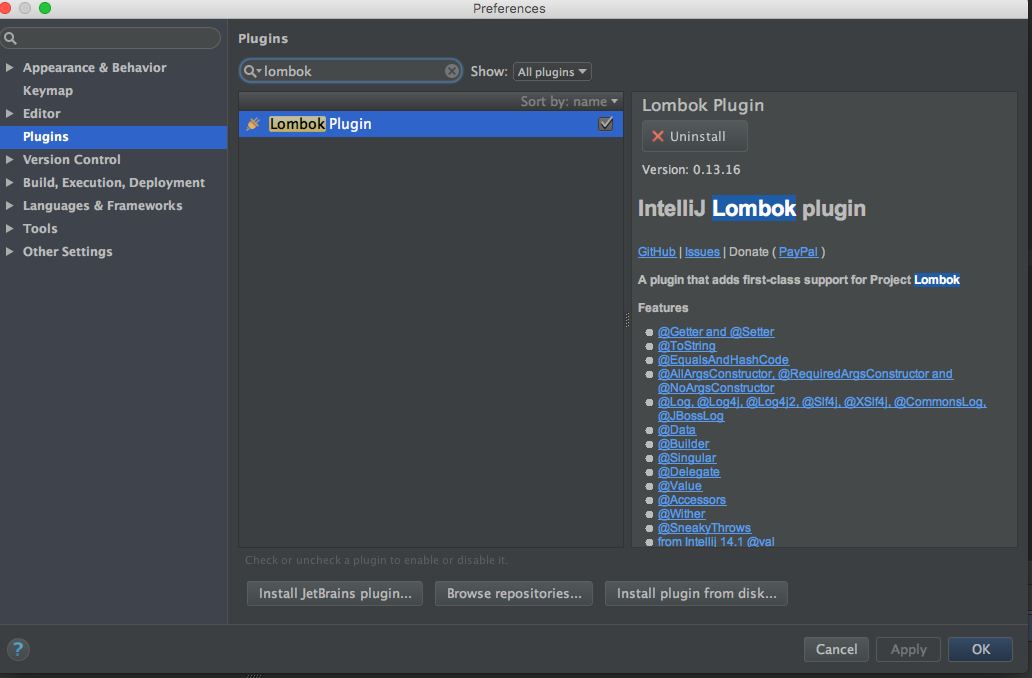Open the @Value feature link
1032x678 pixels.
(x=680, y=486)
